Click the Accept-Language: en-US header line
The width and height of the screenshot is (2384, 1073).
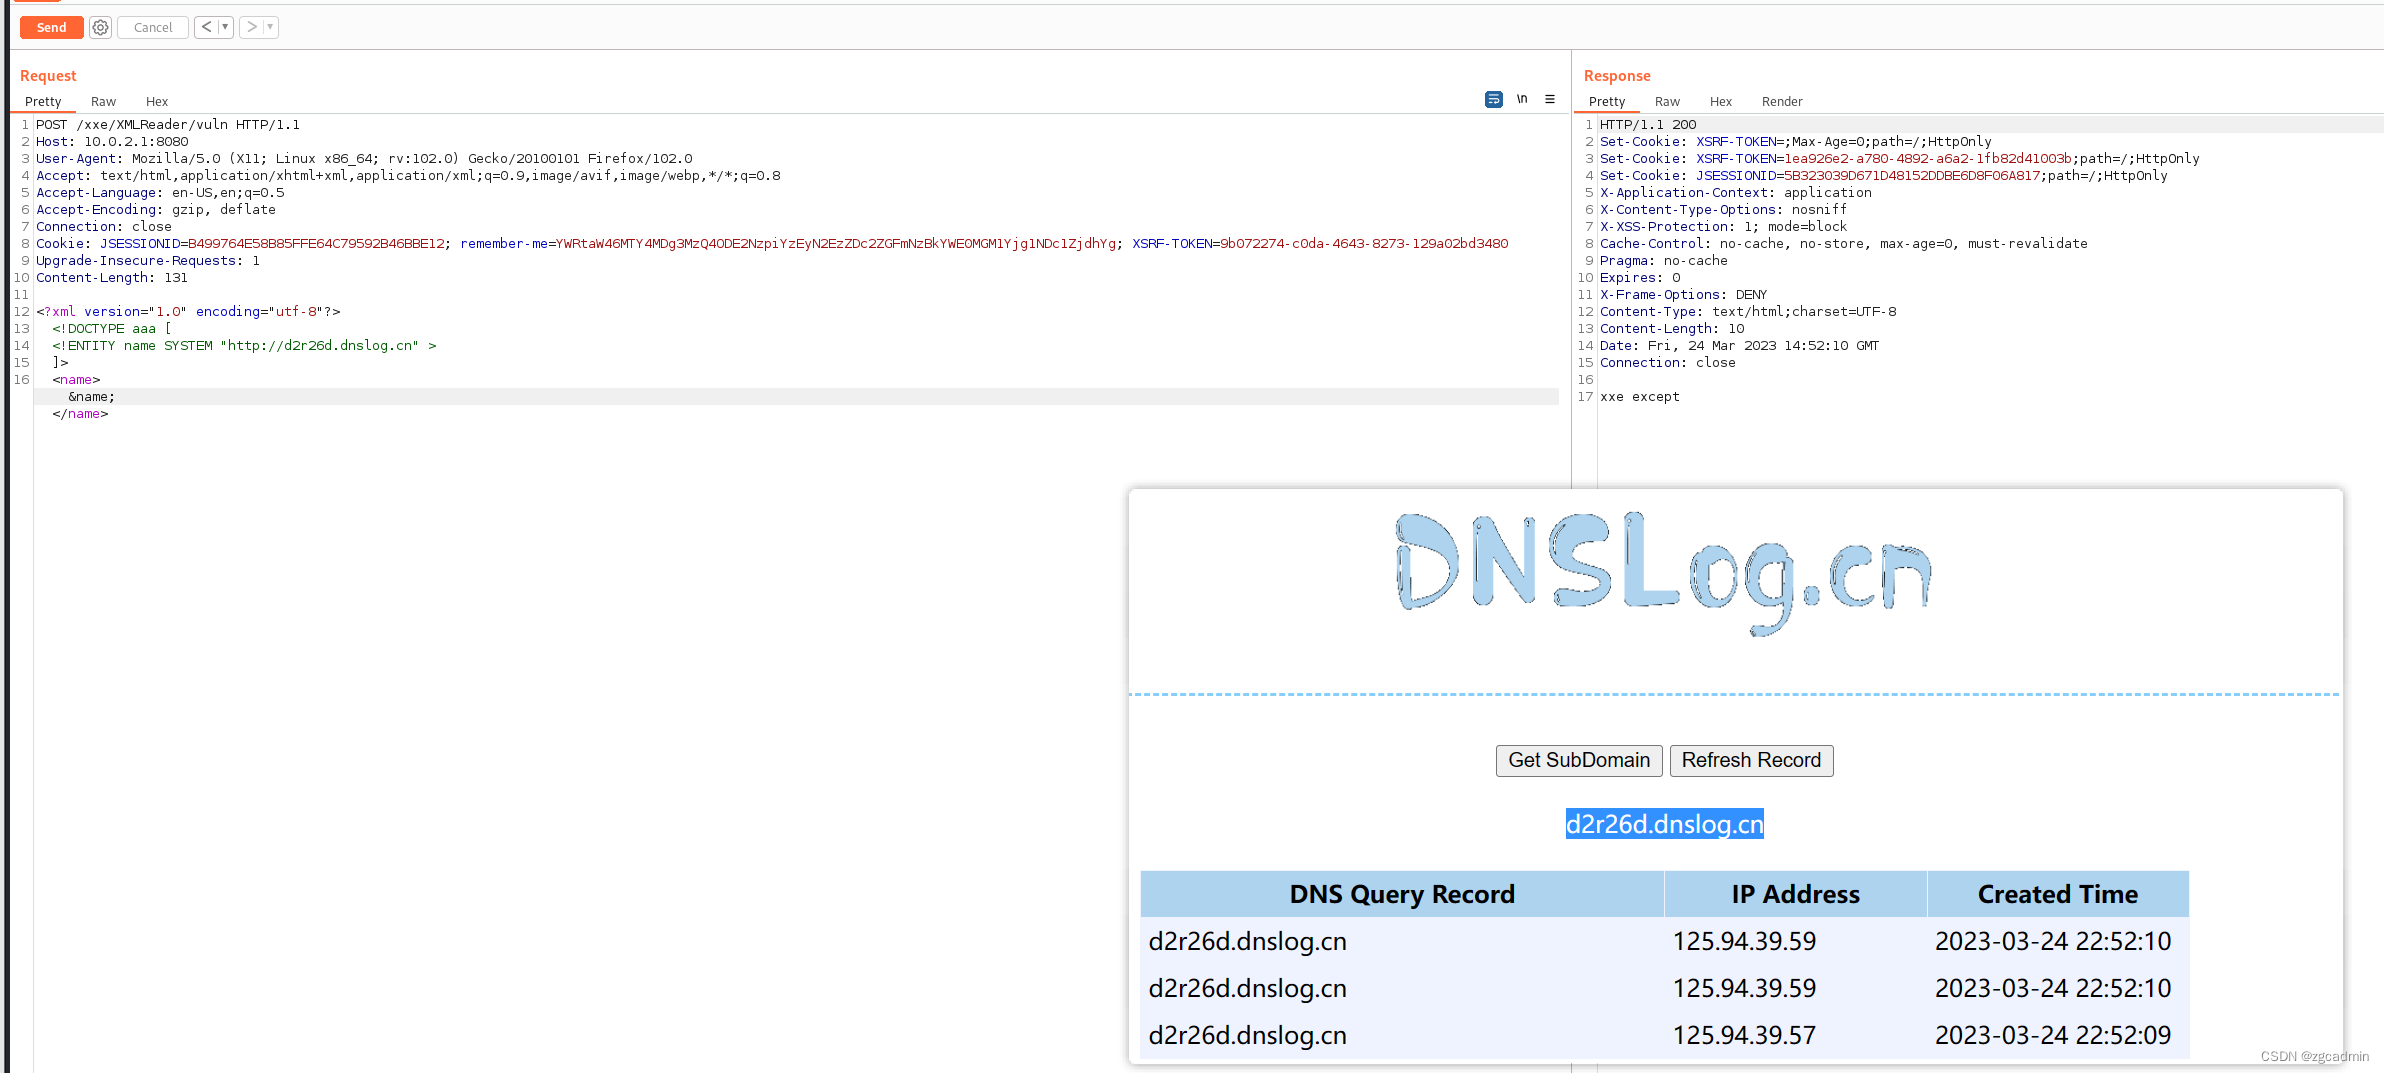[160, 193]
